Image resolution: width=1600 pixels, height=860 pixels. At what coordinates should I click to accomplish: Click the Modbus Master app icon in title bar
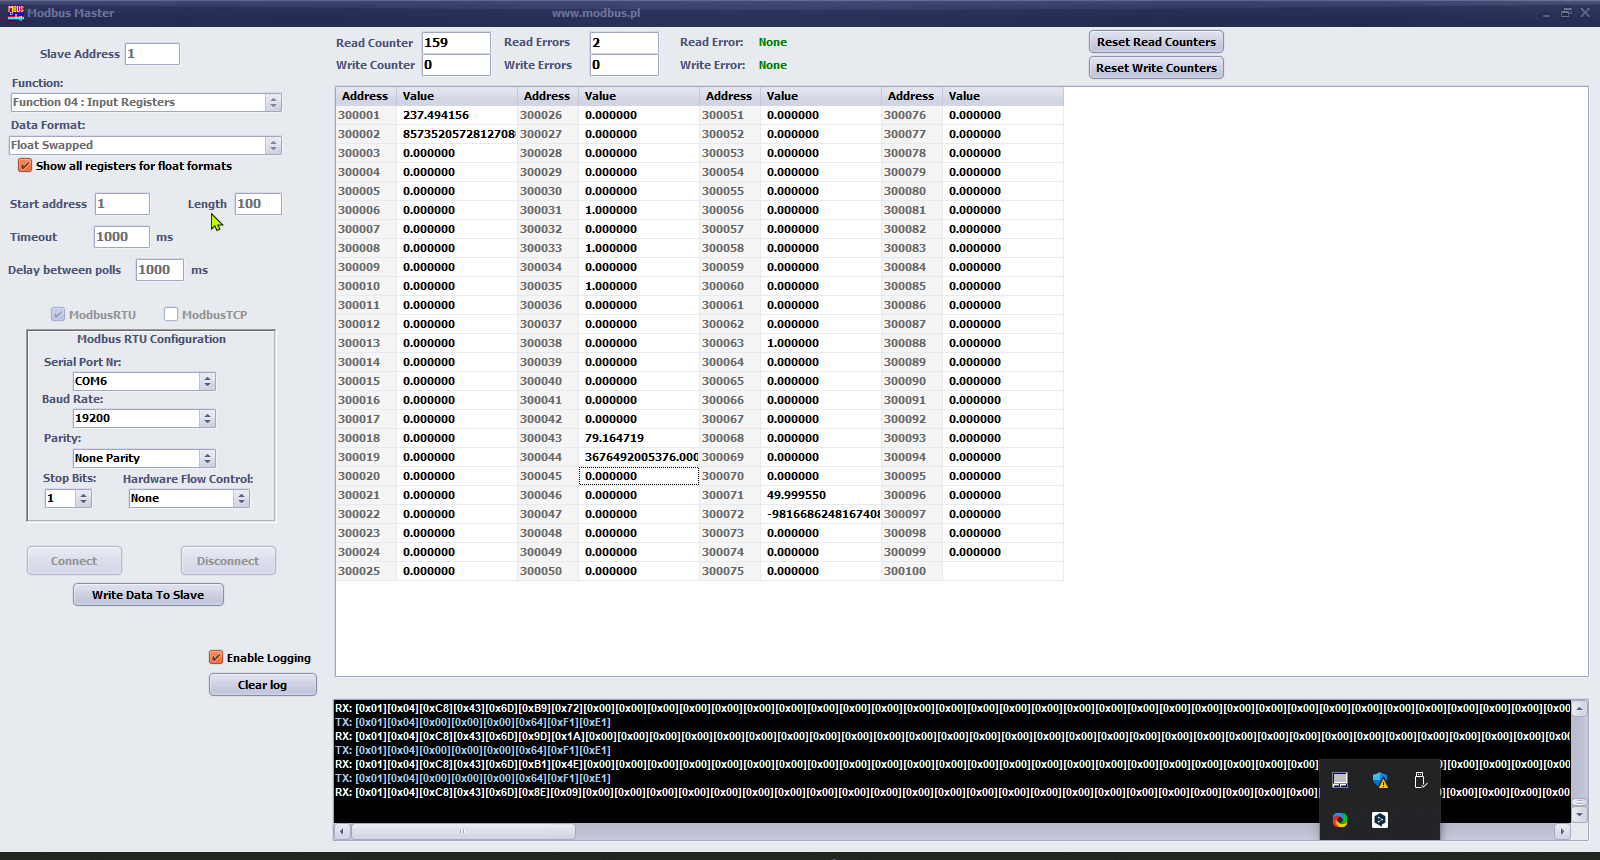15,12
